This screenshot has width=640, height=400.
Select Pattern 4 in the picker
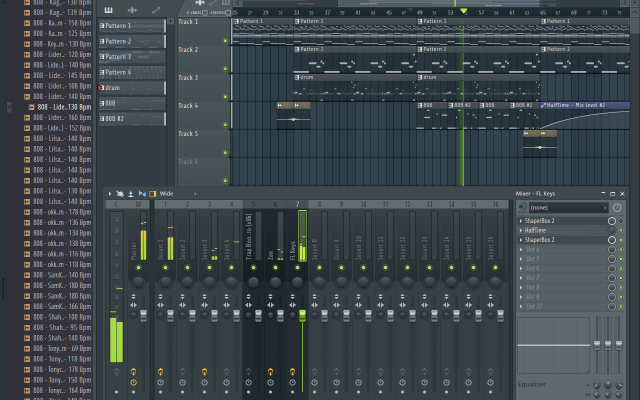click(x=132, y=72)
